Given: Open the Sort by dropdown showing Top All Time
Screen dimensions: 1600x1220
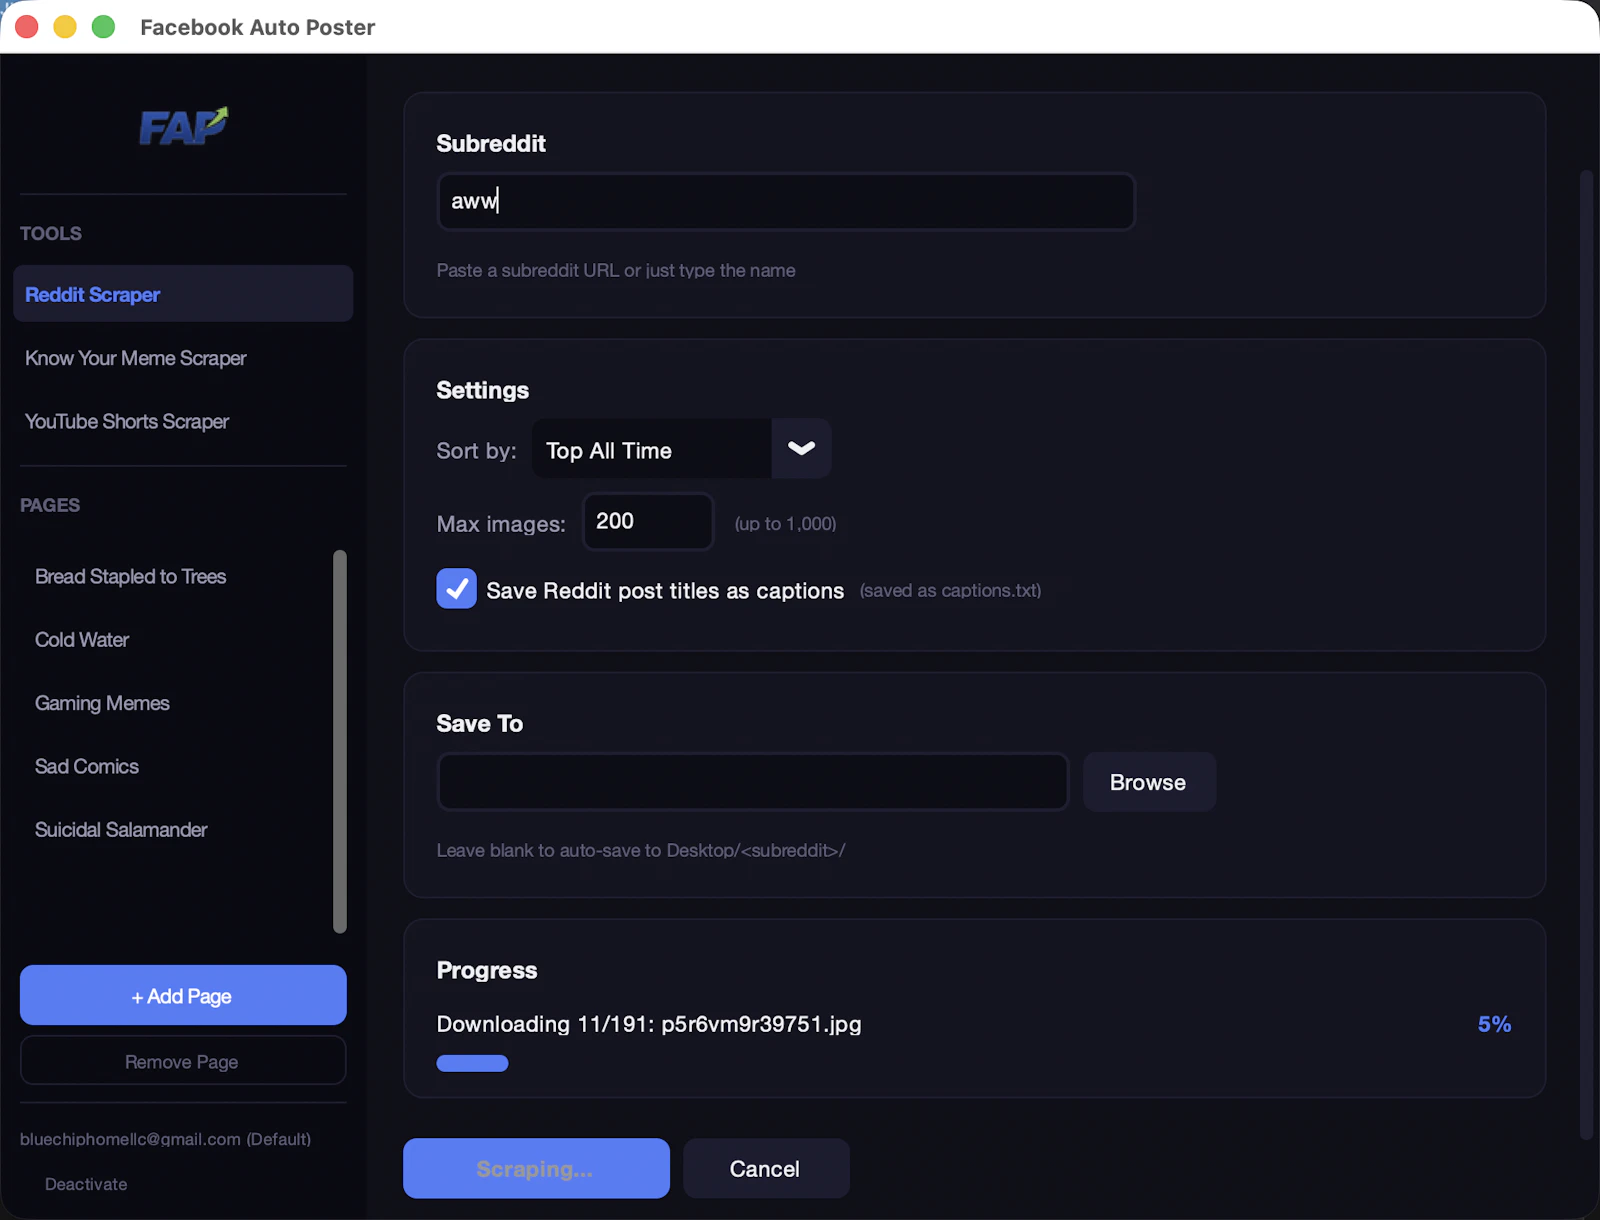Looking at the screenshot, I should click(x=681, y=449).
